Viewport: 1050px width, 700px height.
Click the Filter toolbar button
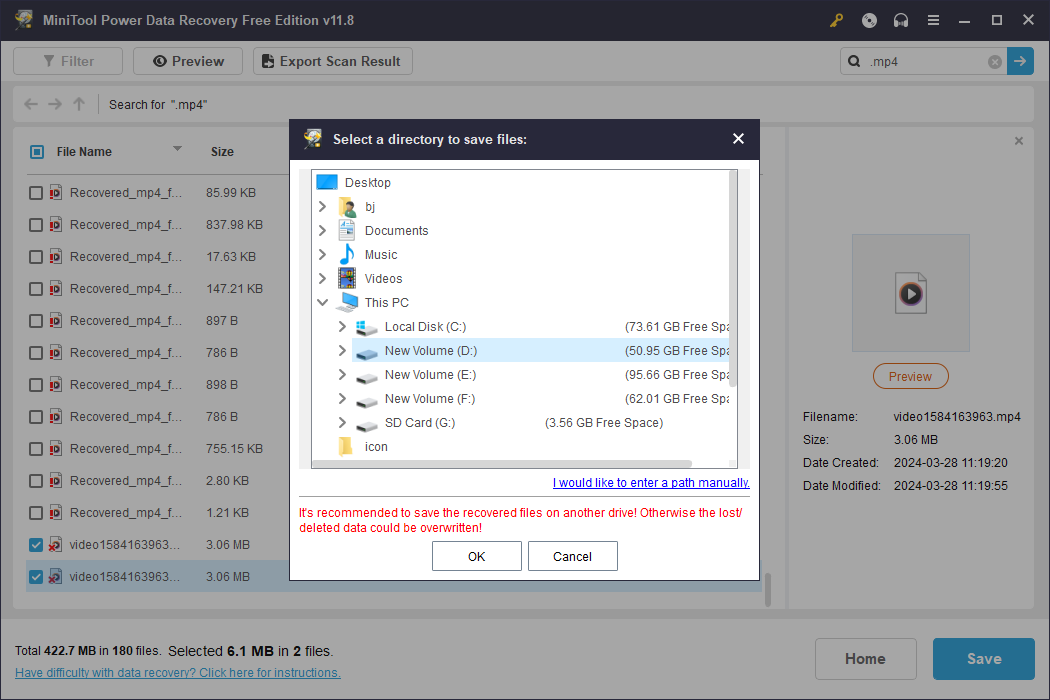click(x=68, y=61)
